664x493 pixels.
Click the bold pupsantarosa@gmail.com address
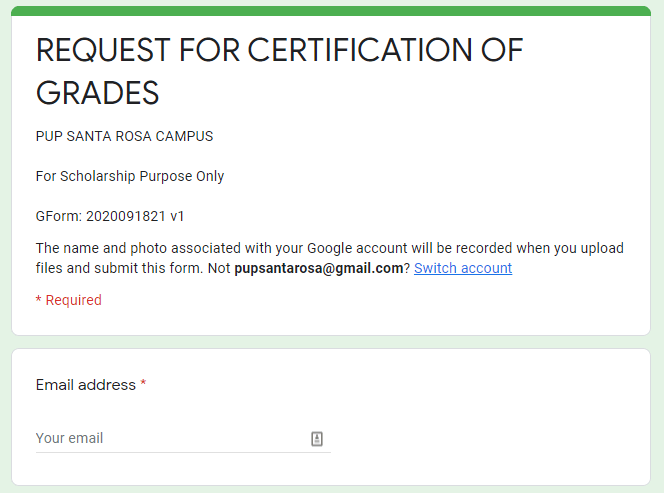point(318,268)
